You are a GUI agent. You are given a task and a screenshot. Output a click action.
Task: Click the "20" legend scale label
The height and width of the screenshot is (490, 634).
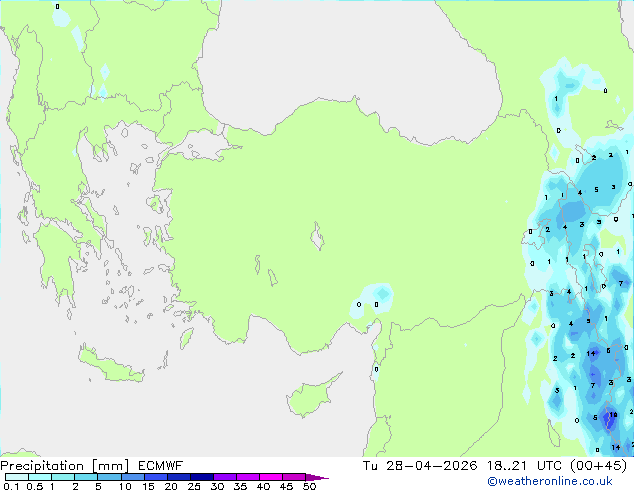[171, 486]
